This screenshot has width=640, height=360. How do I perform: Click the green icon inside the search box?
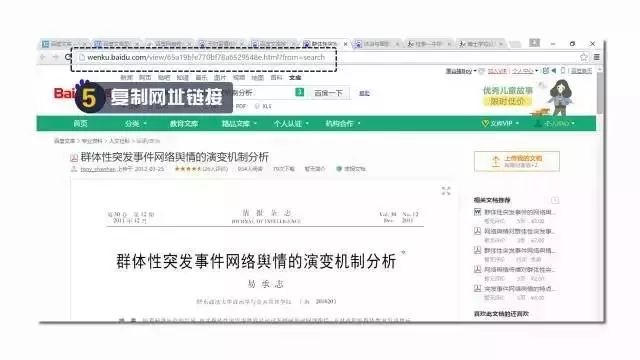300,92
